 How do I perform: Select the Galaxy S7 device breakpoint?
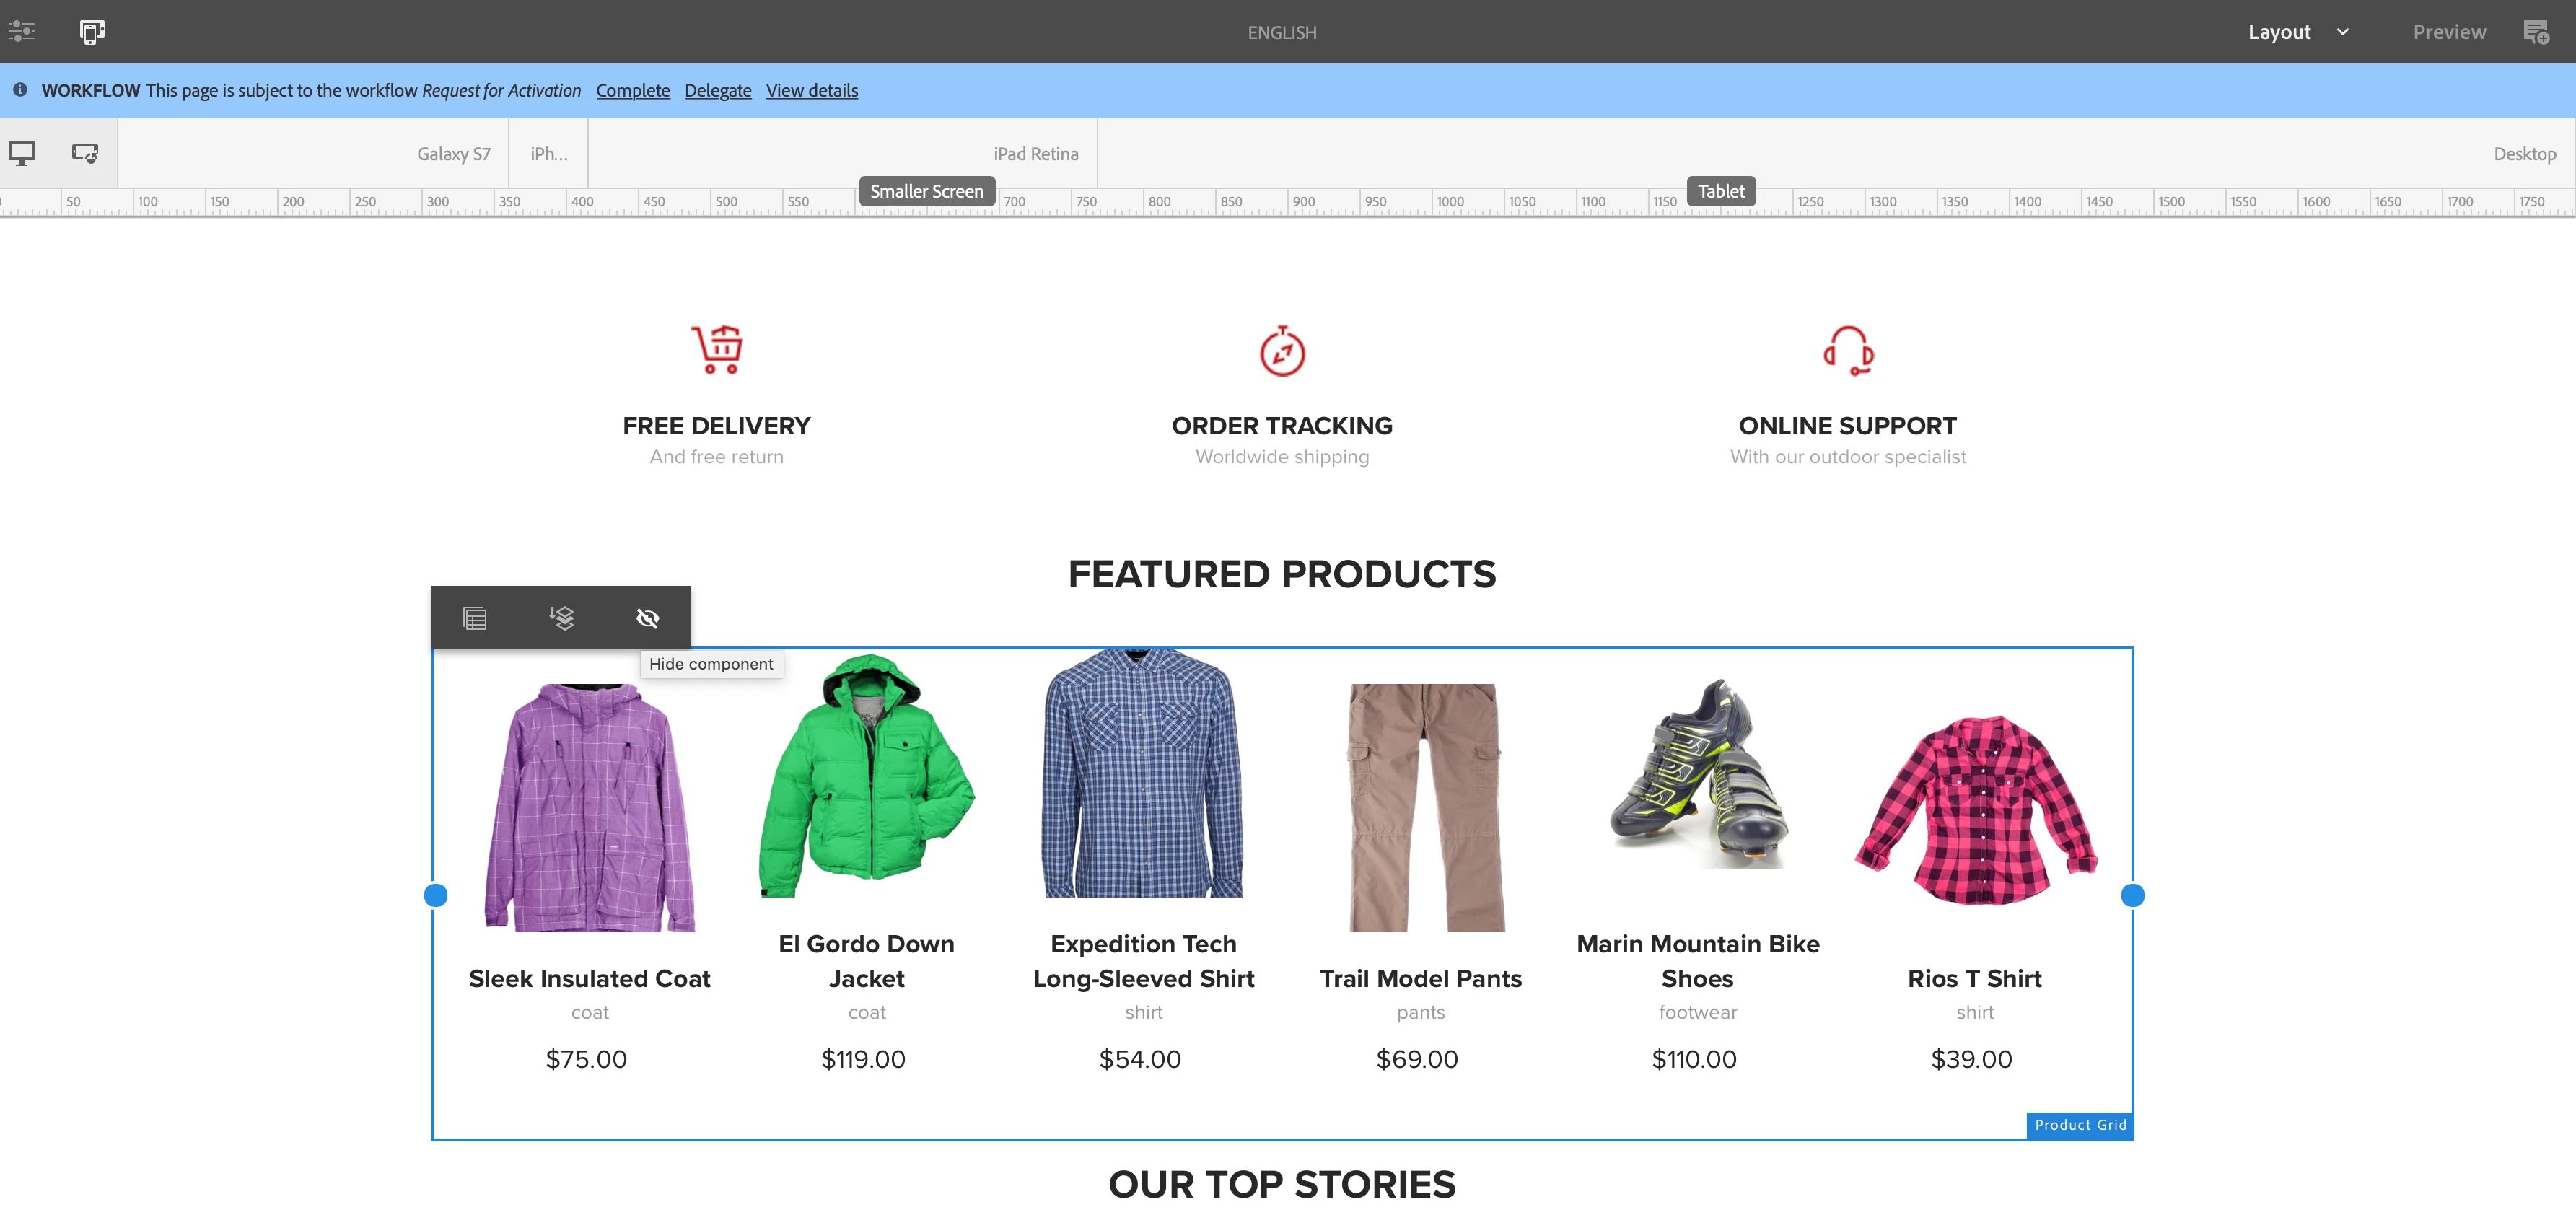453,154
